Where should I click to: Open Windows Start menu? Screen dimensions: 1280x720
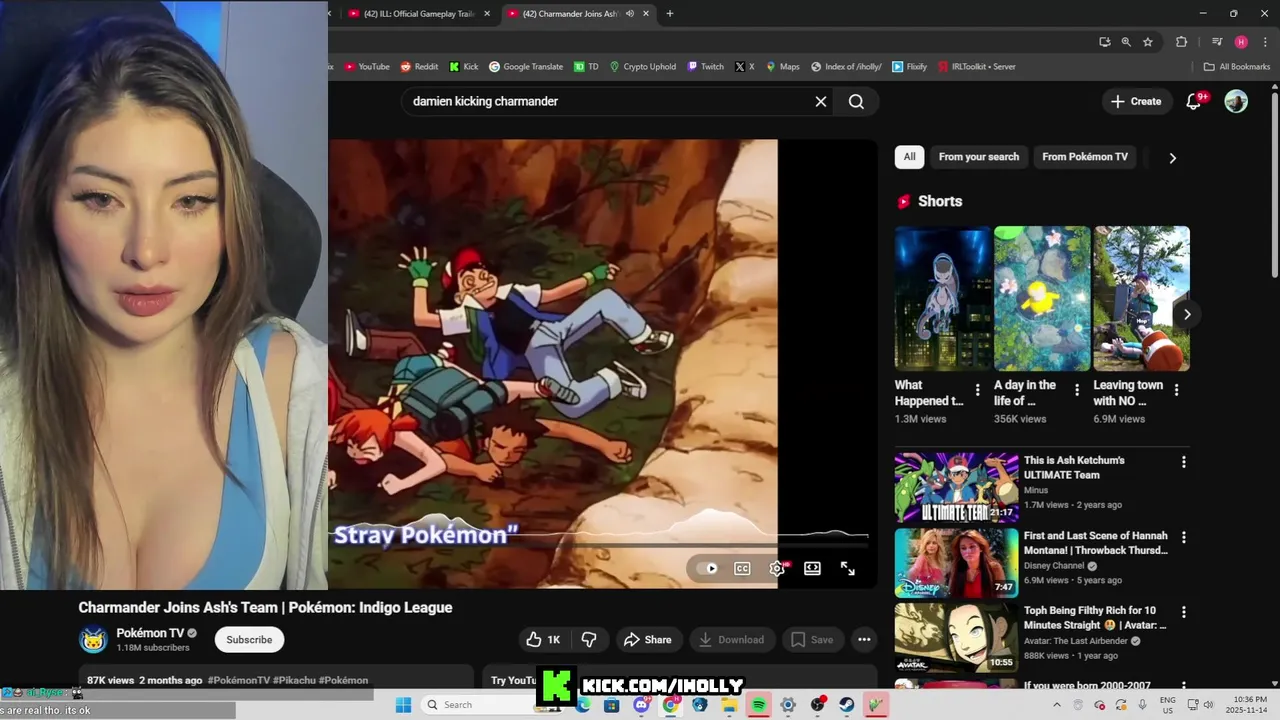click(x=403, y=705)
